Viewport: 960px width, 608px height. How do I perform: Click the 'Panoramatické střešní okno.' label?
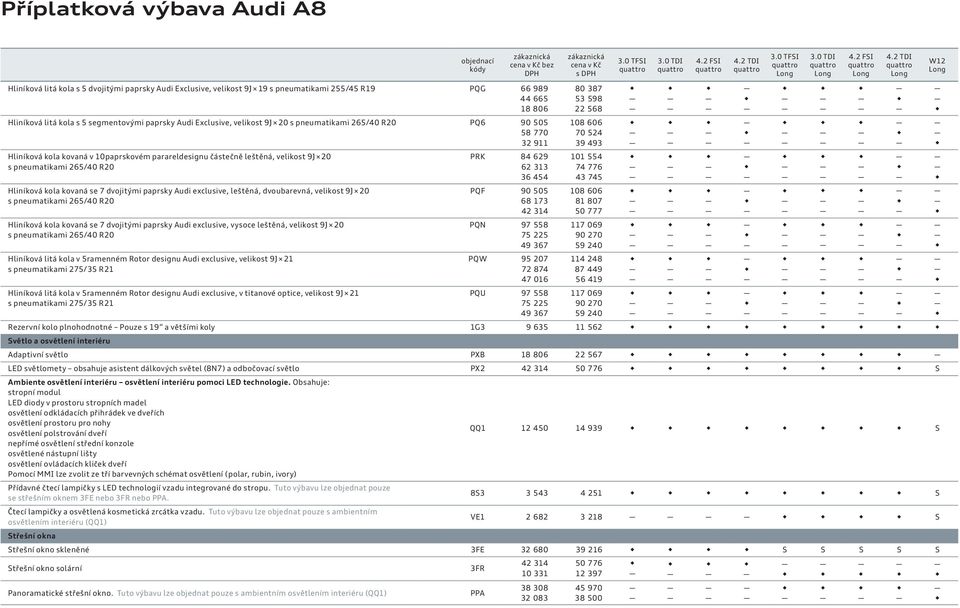61,593
